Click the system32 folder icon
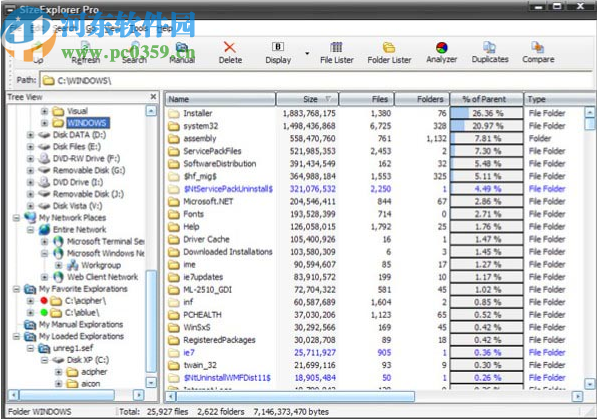 coord(174,126)
